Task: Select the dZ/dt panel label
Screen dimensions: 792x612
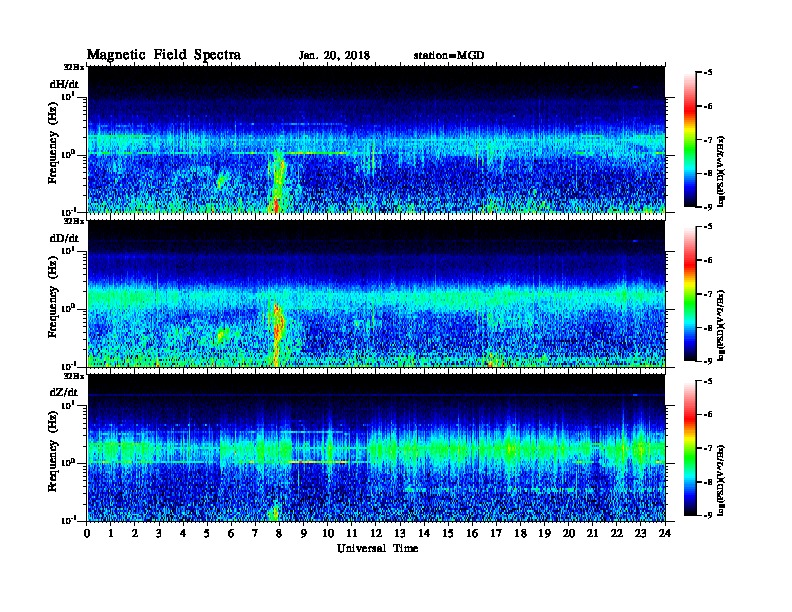Action: (x=64, y=392)
